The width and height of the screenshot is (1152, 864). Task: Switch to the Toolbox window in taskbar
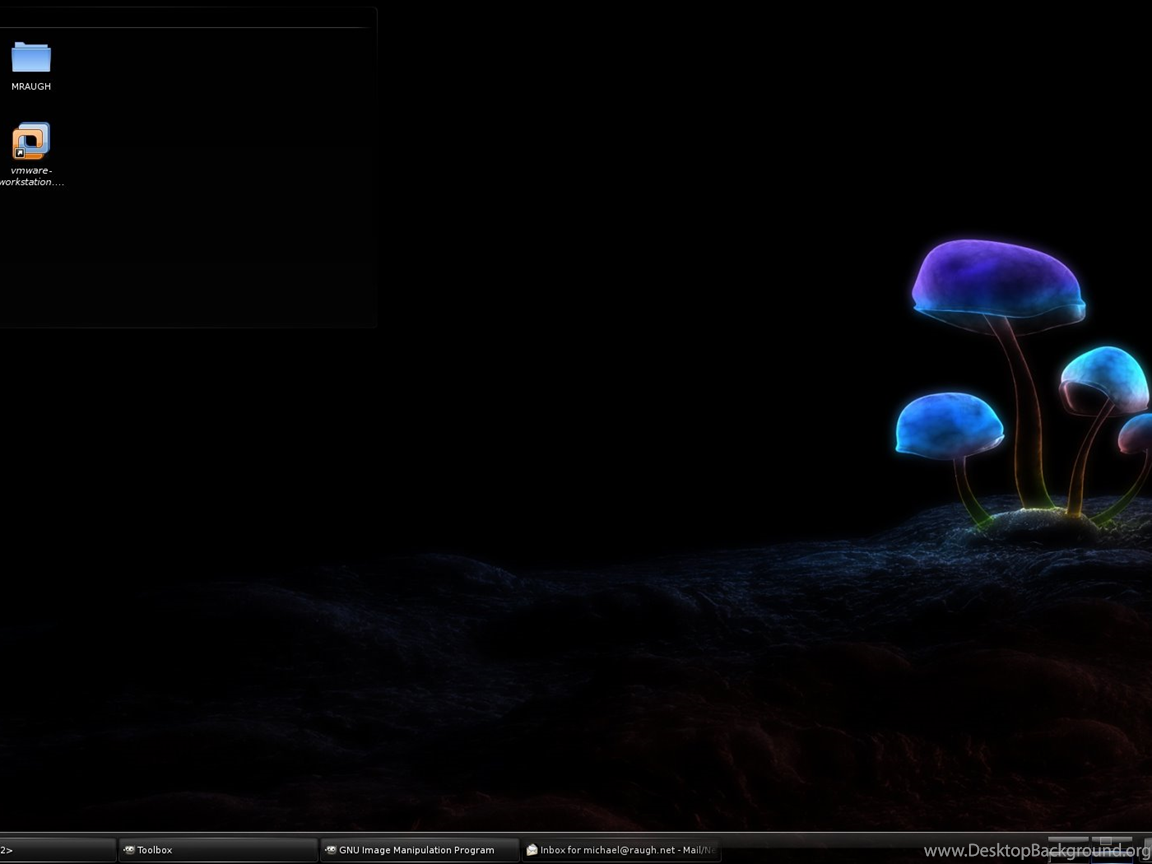pos(218,850)
